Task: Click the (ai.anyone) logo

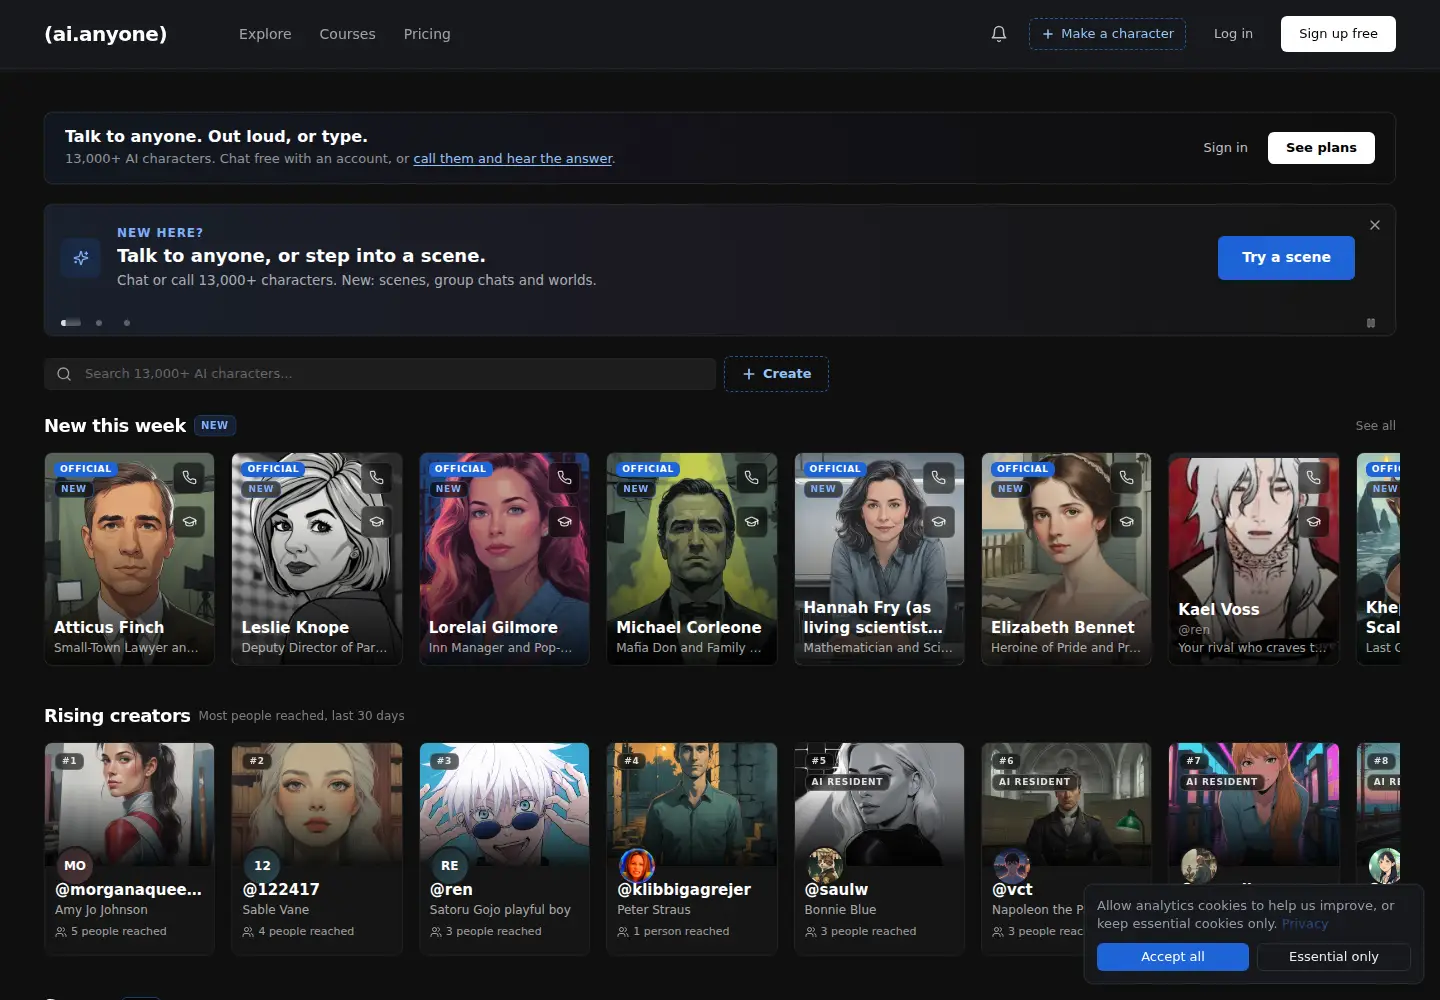Action: click(x=106, y=34)
